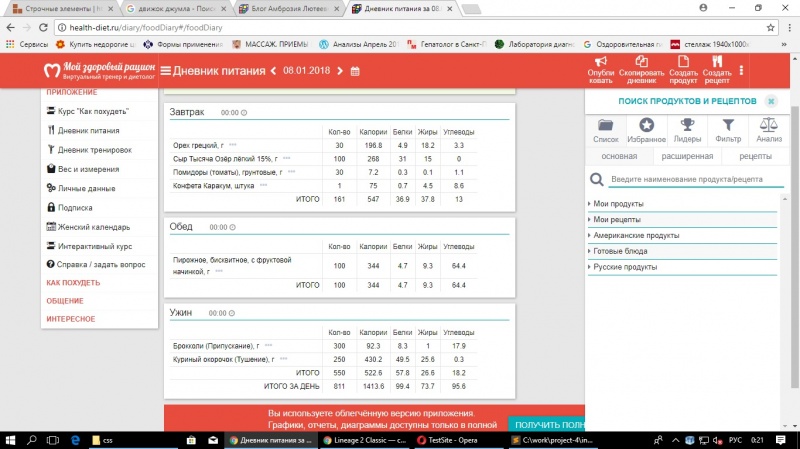Open the calendar date picker icon
800x449 pixels.
pyautogui.click(x=354, y=71)
